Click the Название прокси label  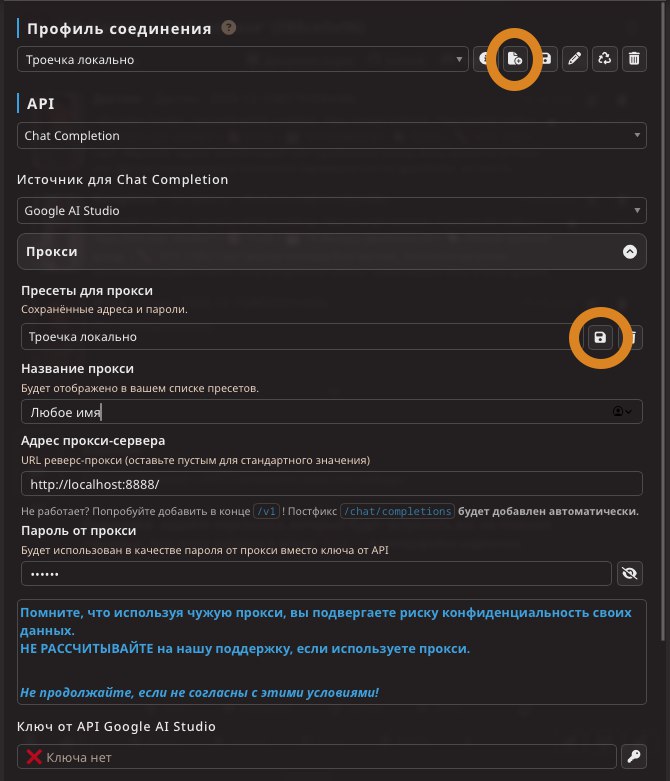[x=78, y=369]
